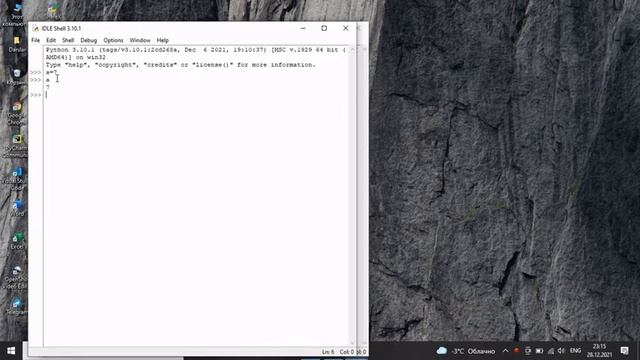640x360 pixels.
Task: Open the clock showing 23:15
Action: pos(600,351)
